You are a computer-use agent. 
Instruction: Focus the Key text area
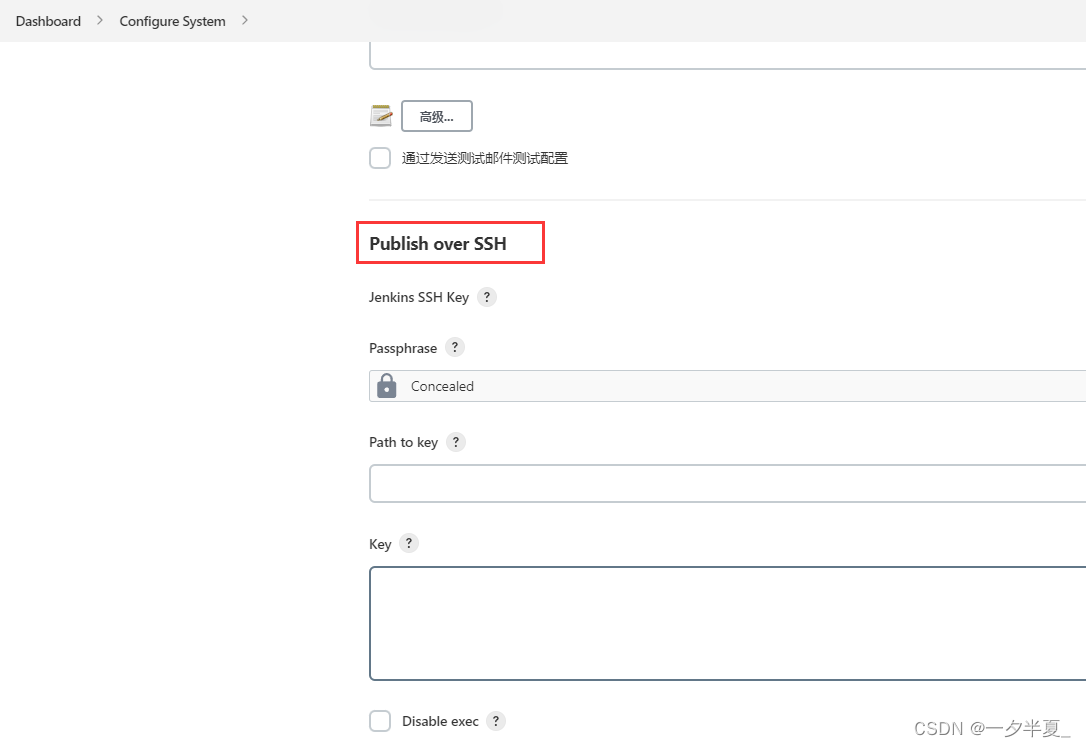coord(727,623)
